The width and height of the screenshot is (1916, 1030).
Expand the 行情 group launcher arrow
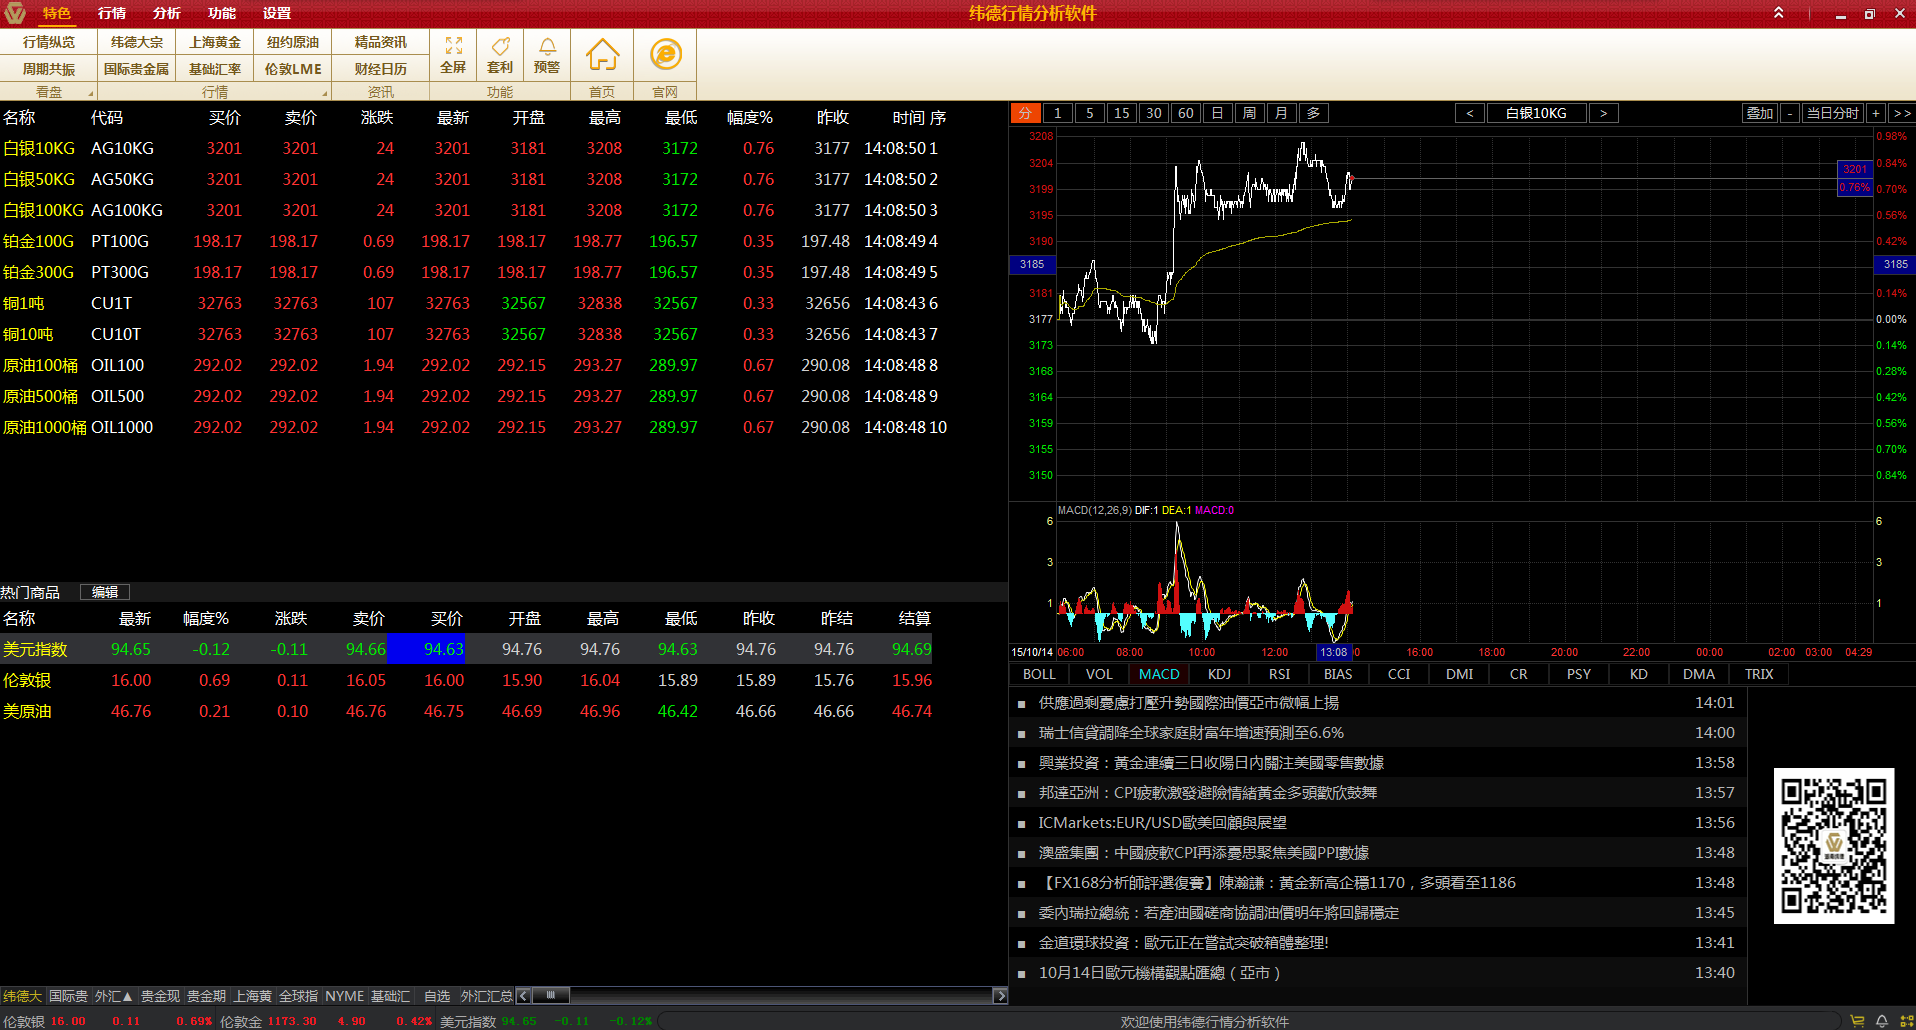coord(324,93)
